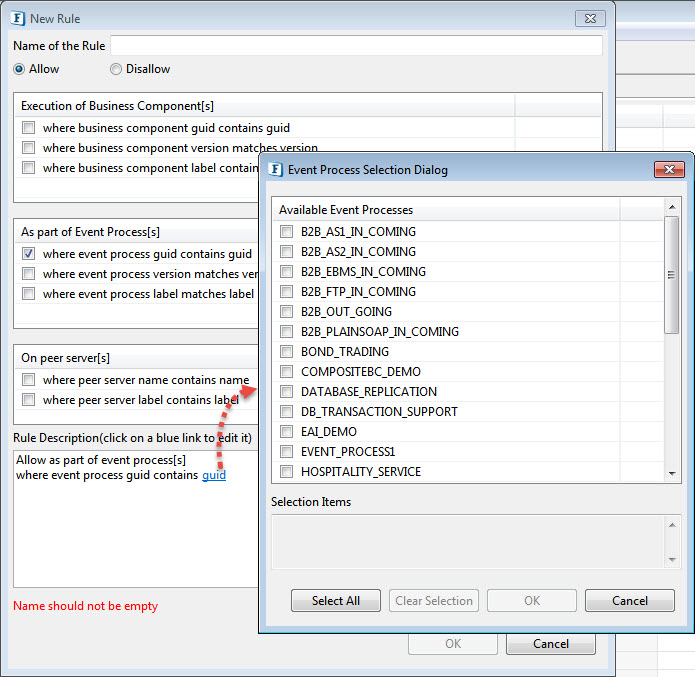This screenshot has height=677, width=695.
Task: Click Cancel in Event Process Selection Dialog
Action: (x=630, y=601)
